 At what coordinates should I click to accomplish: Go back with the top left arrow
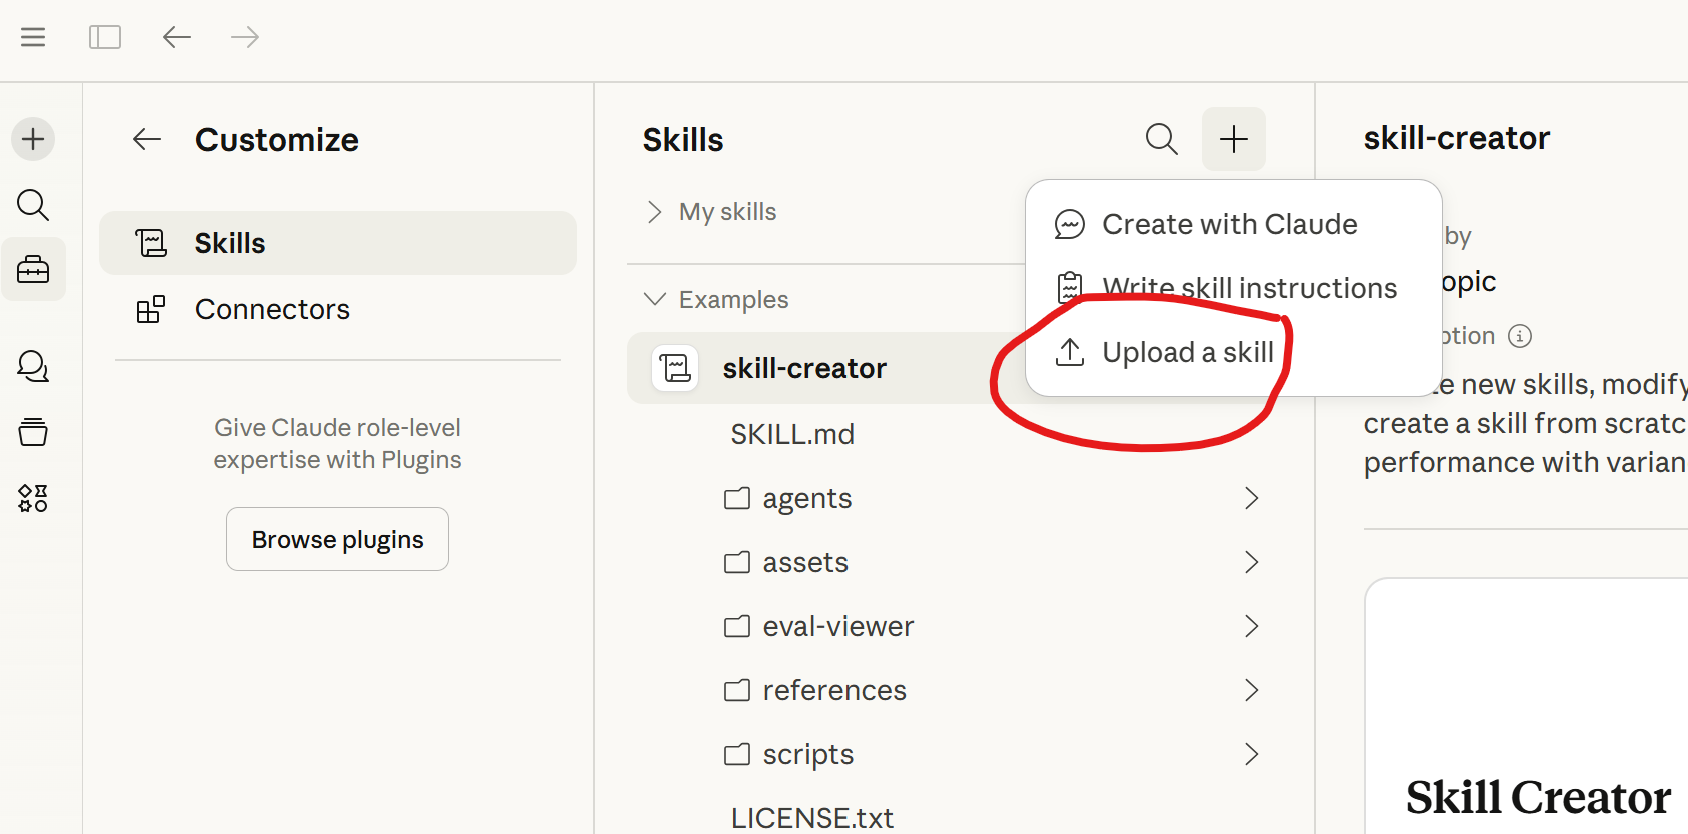click(x=177, y=37)
